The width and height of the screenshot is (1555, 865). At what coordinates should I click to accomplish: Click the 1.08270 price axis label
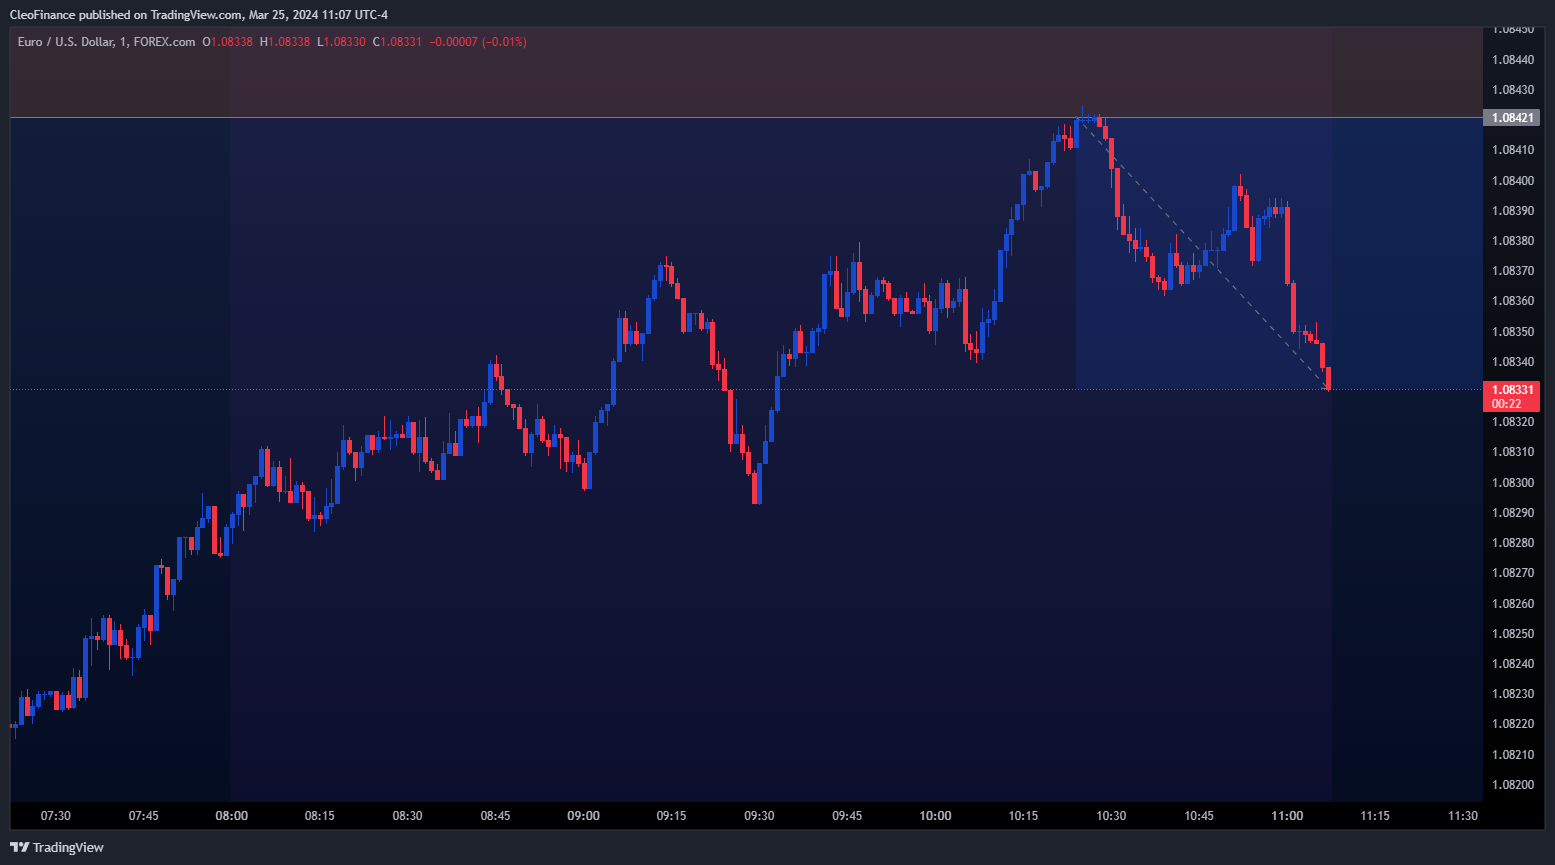pyautogui.click(x=1512, y=573)
